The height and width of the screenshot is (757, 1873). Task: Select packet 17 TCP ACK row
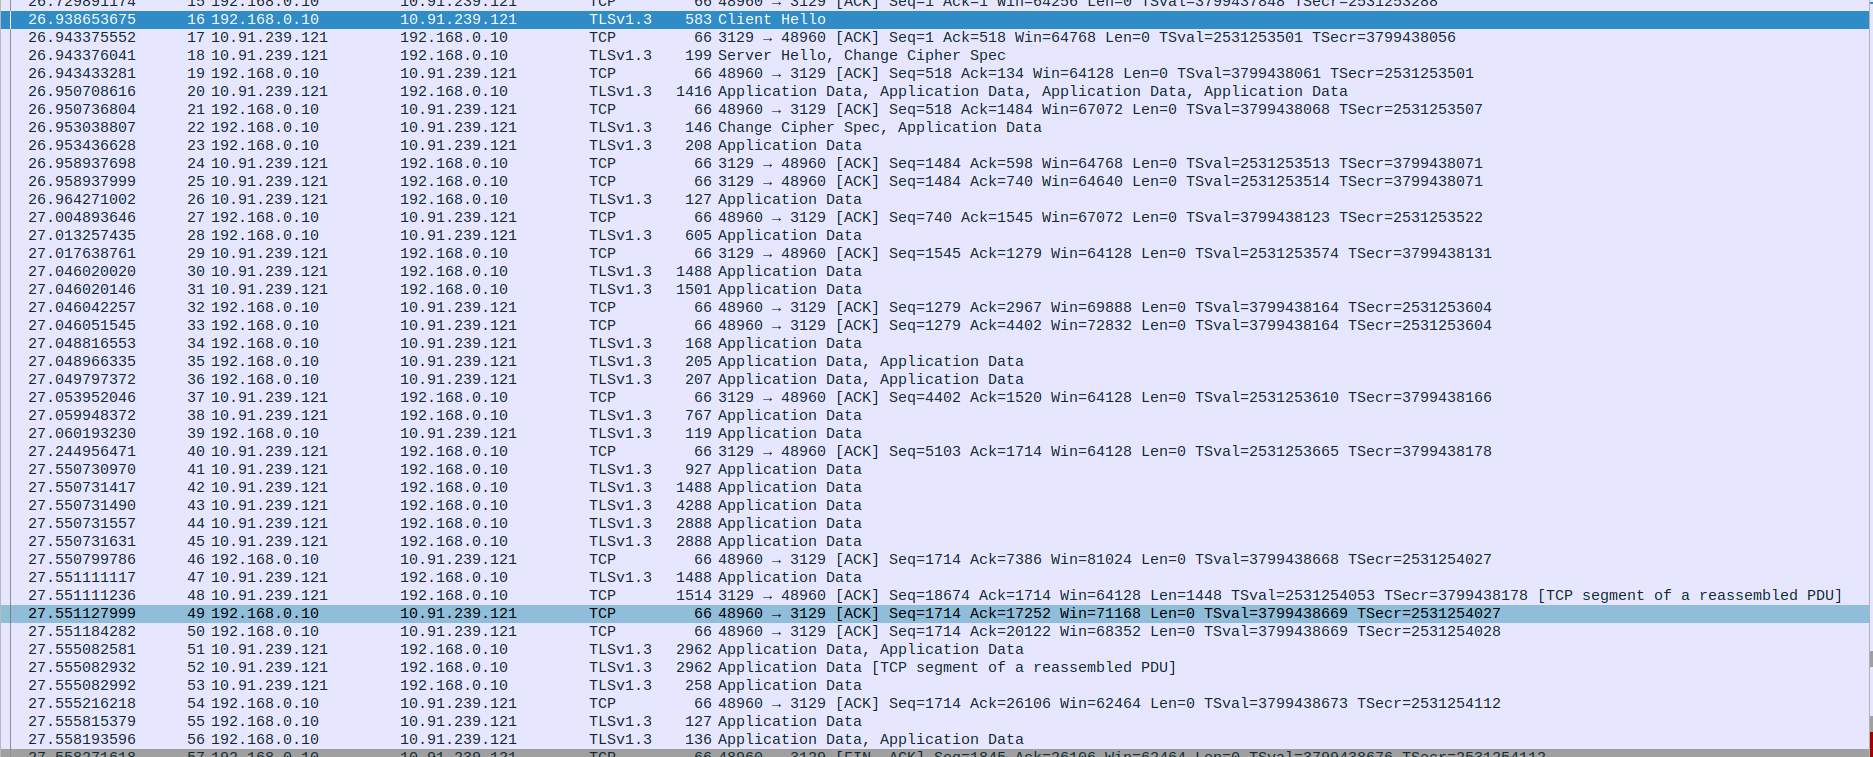[700, 37]
